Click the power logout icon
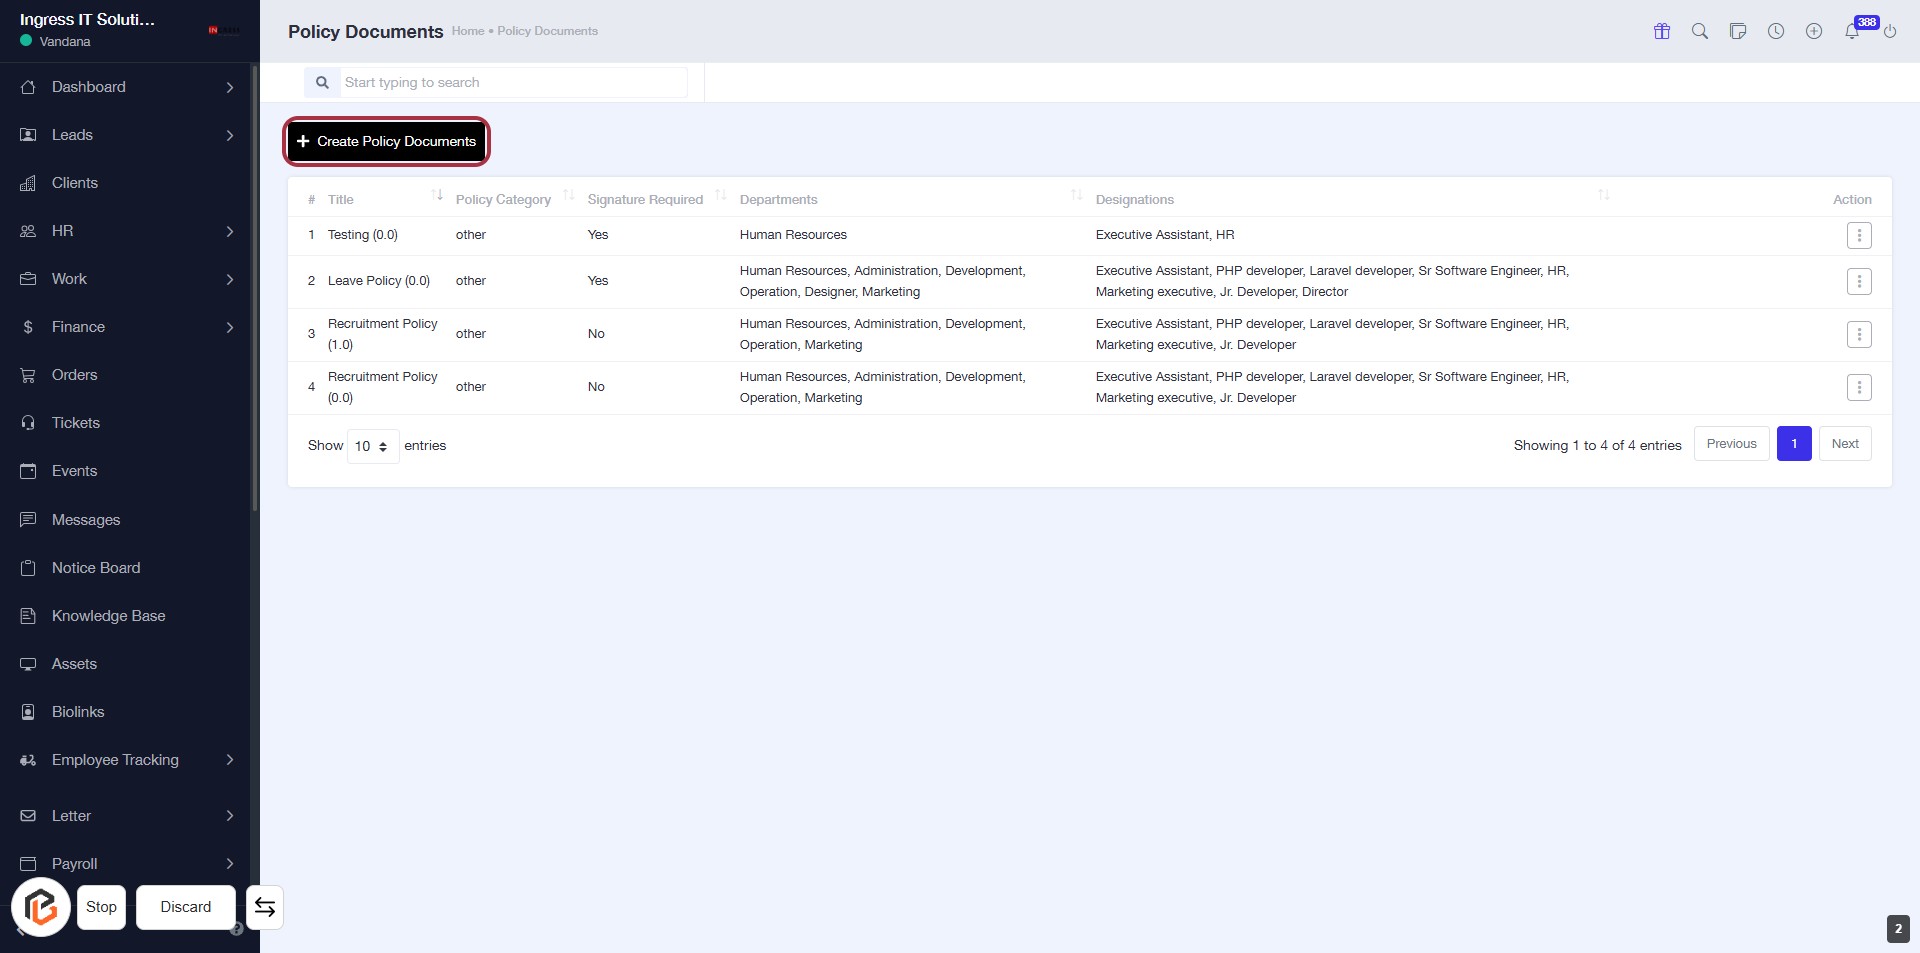 pos(1890,31)
